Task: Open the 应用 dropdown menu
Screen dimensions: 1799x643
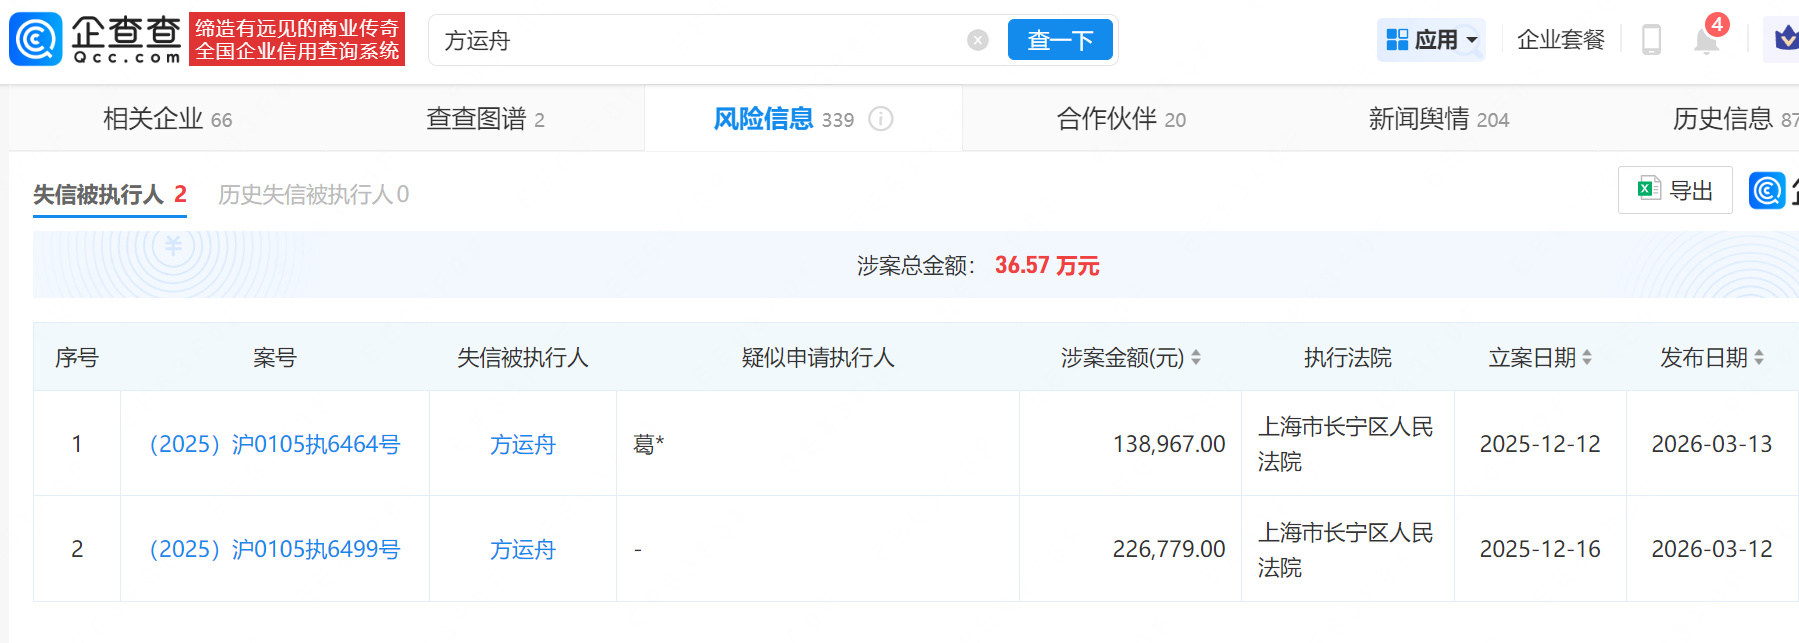Action: tap(1431, 40)
